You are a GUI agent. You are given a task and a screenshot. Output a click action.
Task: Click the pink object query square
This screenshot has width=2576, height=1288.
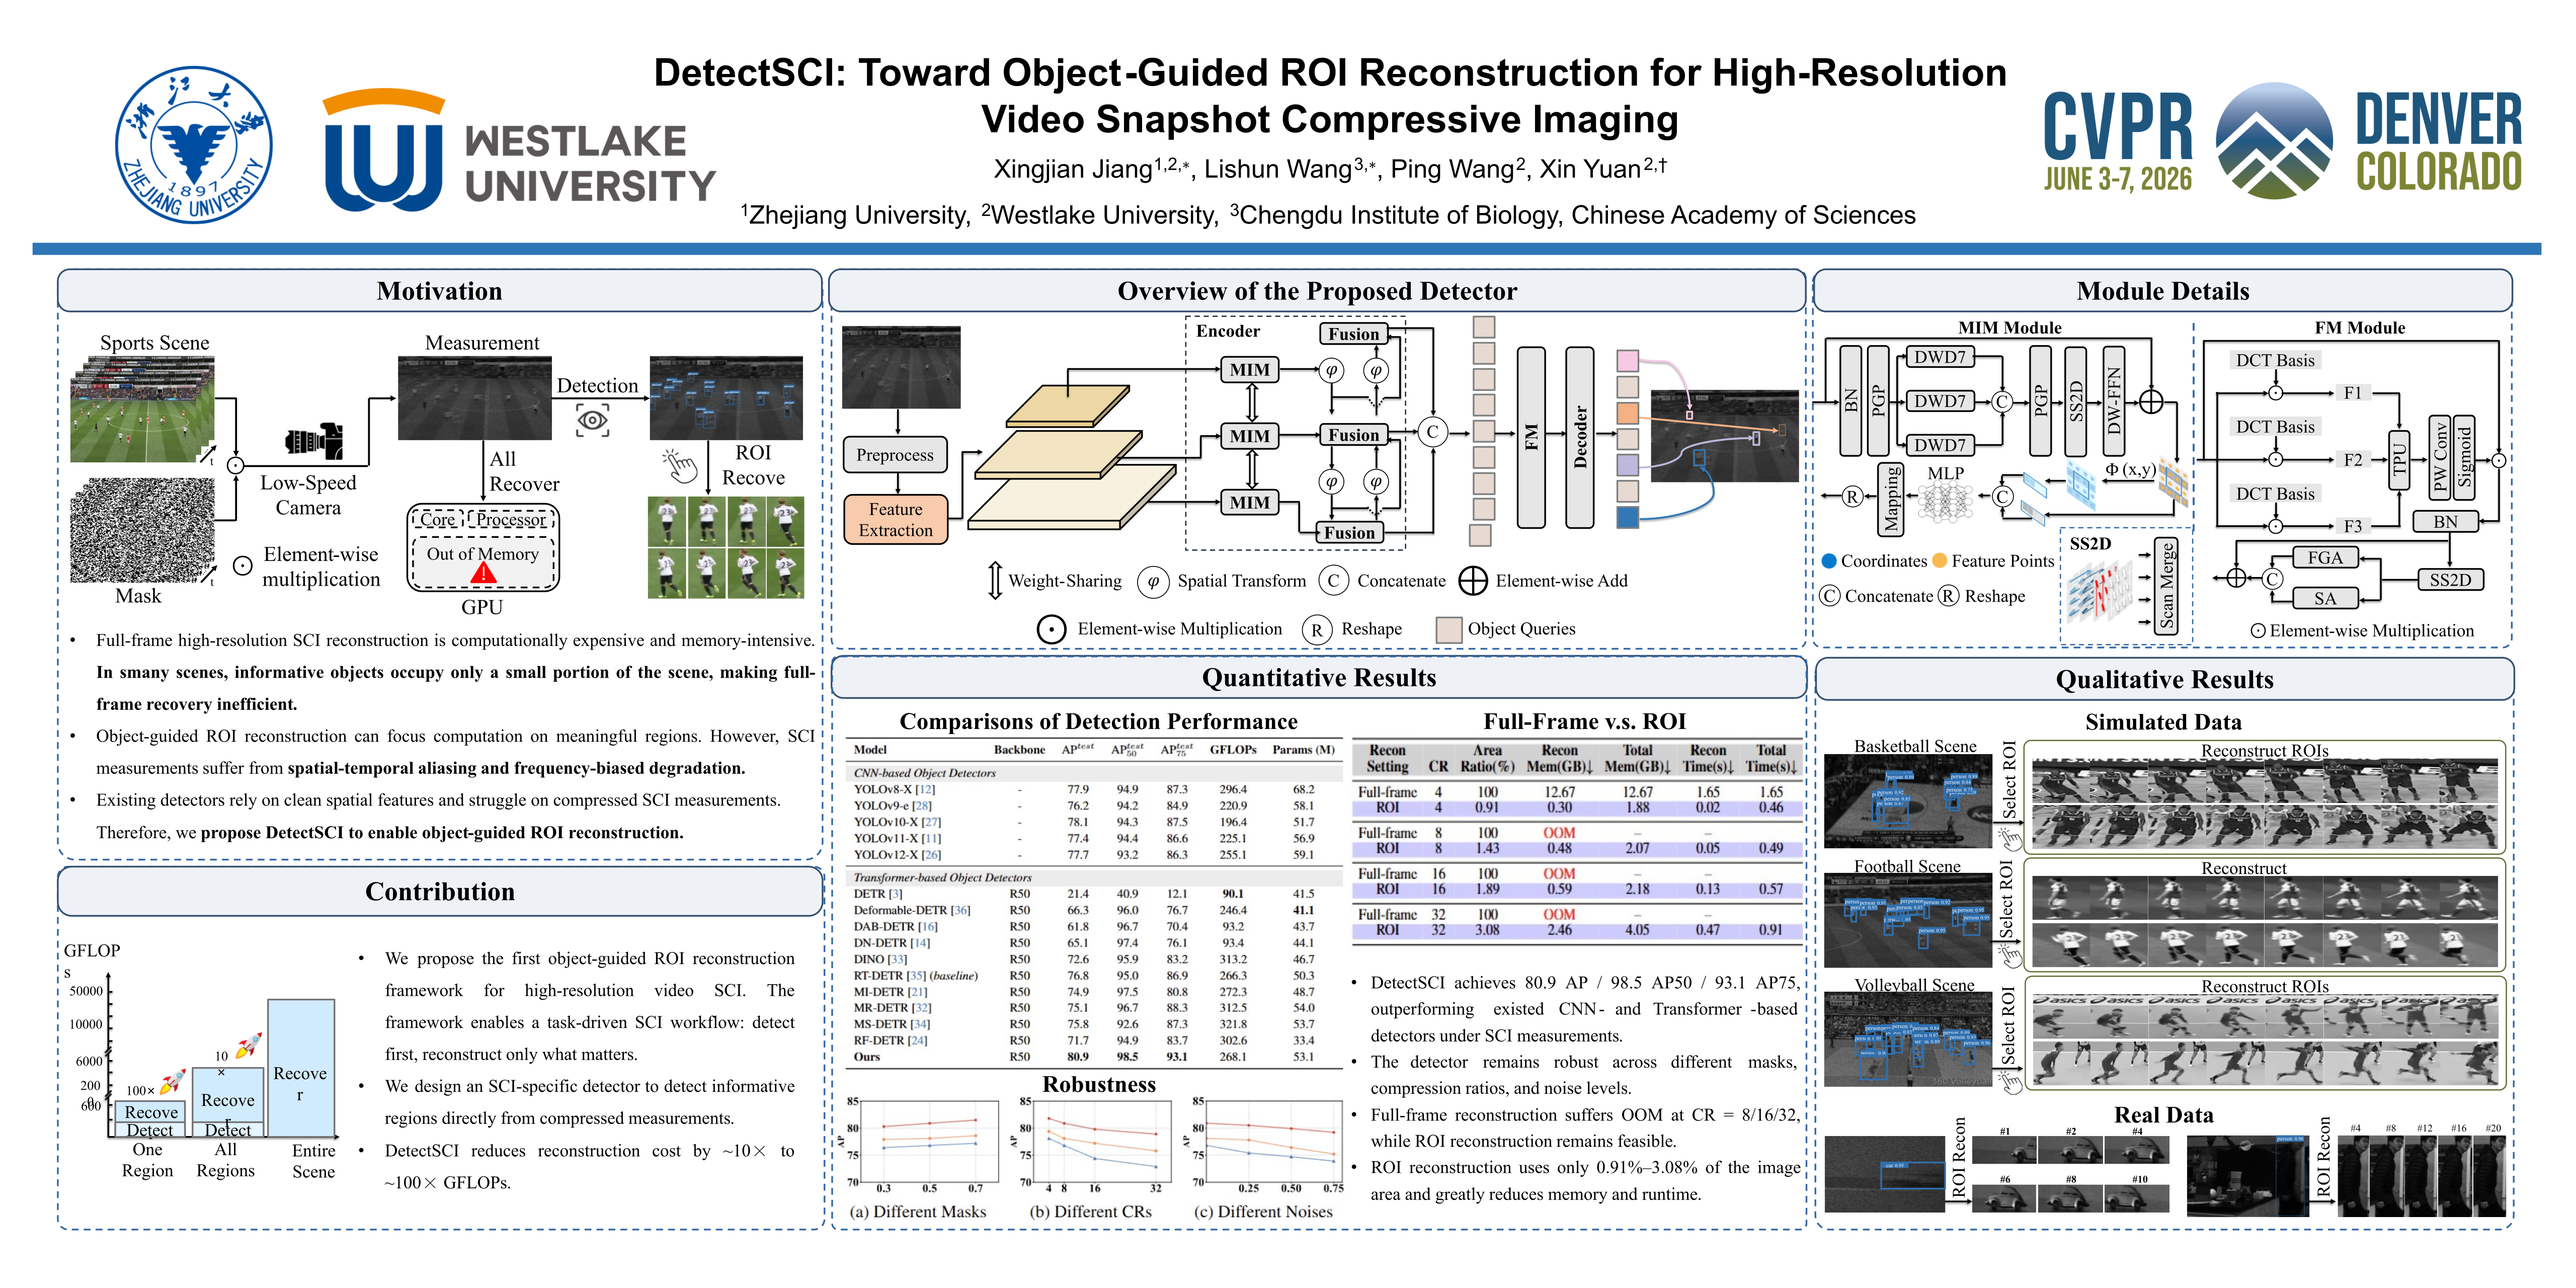click(x=1628, y=361)
